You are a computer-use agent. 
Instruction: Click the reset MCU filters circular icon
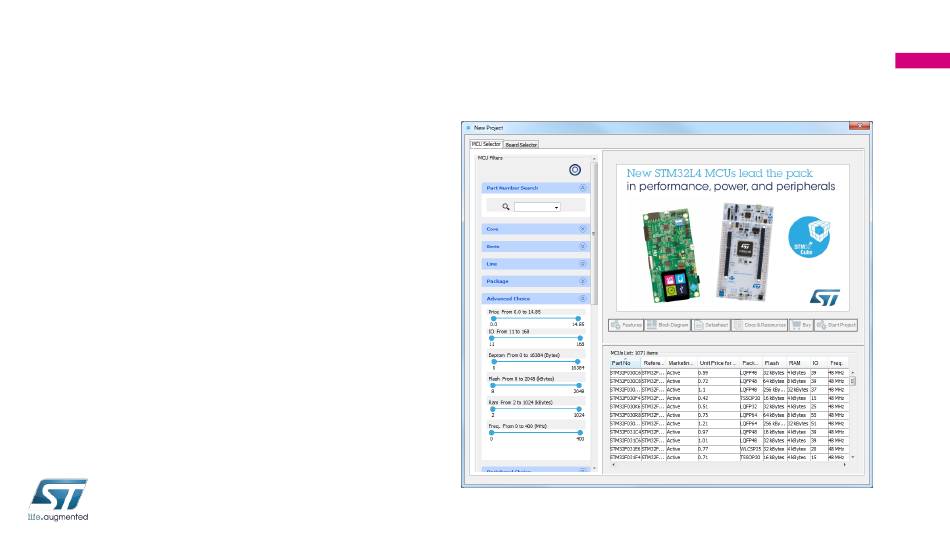(575, 170)
